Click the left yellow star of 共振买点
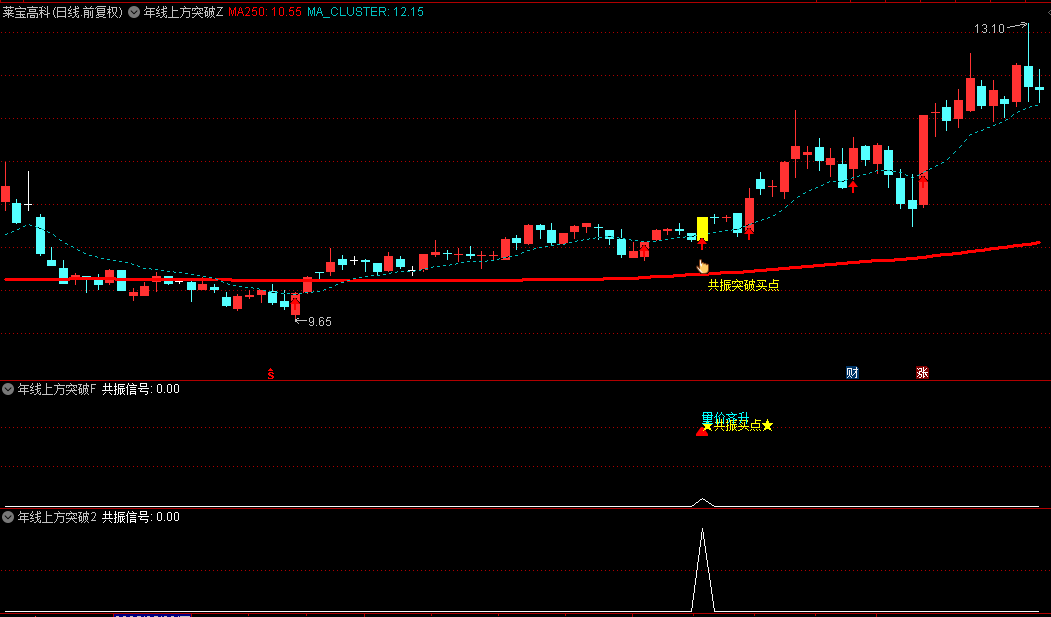1051x617 pixels. tap(707, 426)
